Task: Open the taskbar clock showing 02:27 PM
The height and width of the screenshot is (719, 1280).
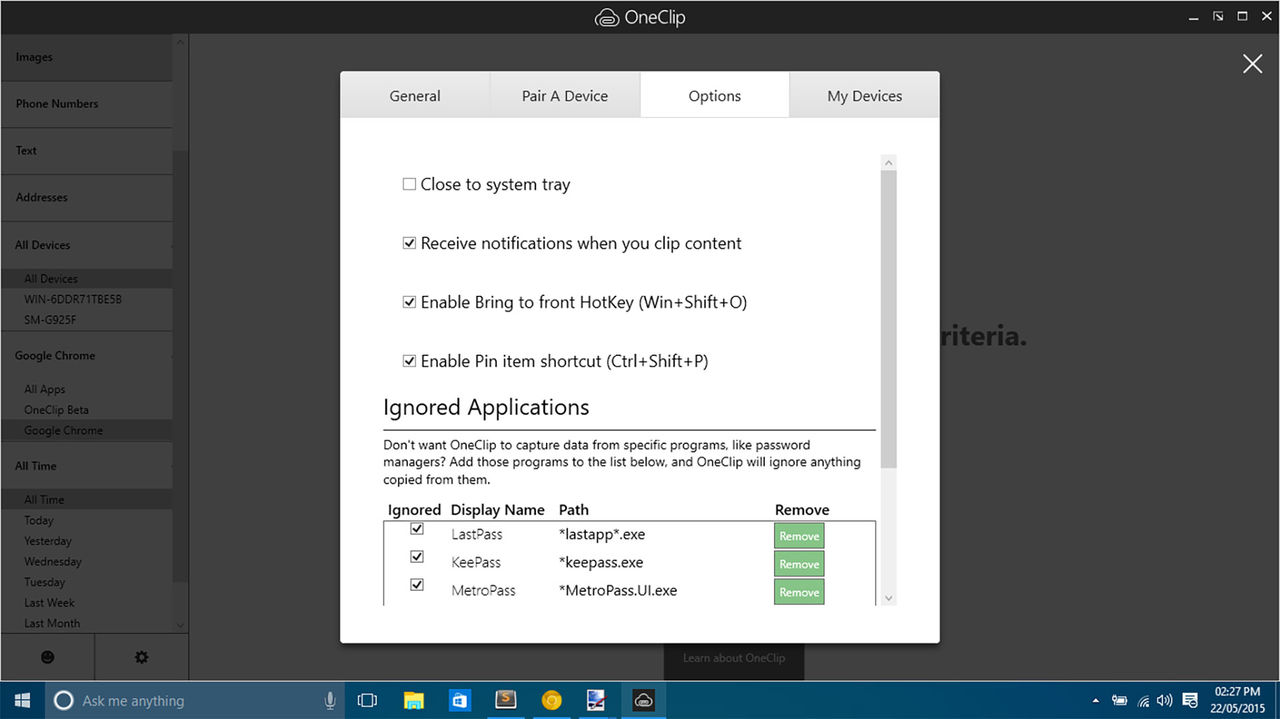Action: click(1238, 701)
